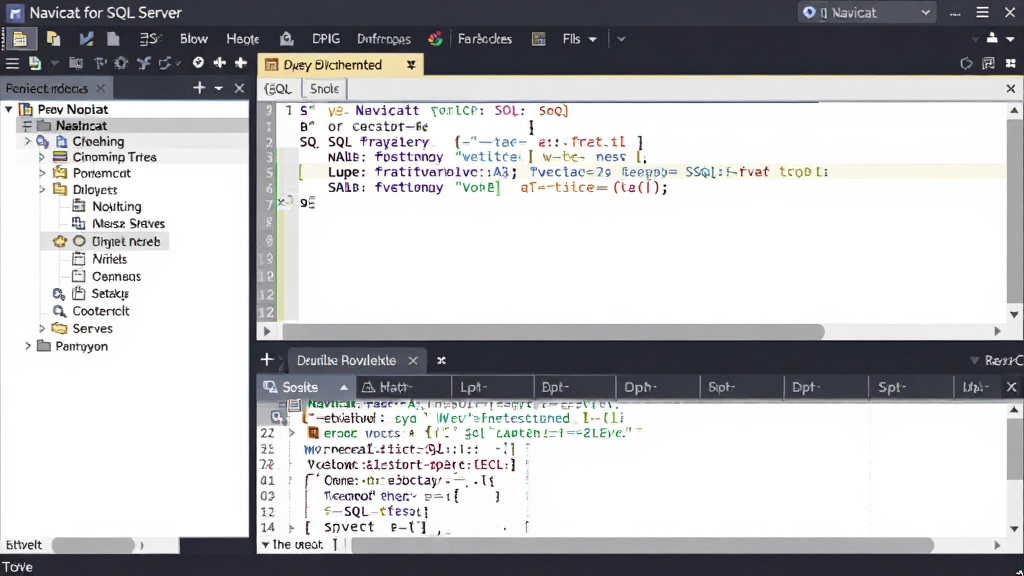The image size is (1024, 576).
Task: Click the grid layout icon at far right toolbar
Action: point(1011,63)
